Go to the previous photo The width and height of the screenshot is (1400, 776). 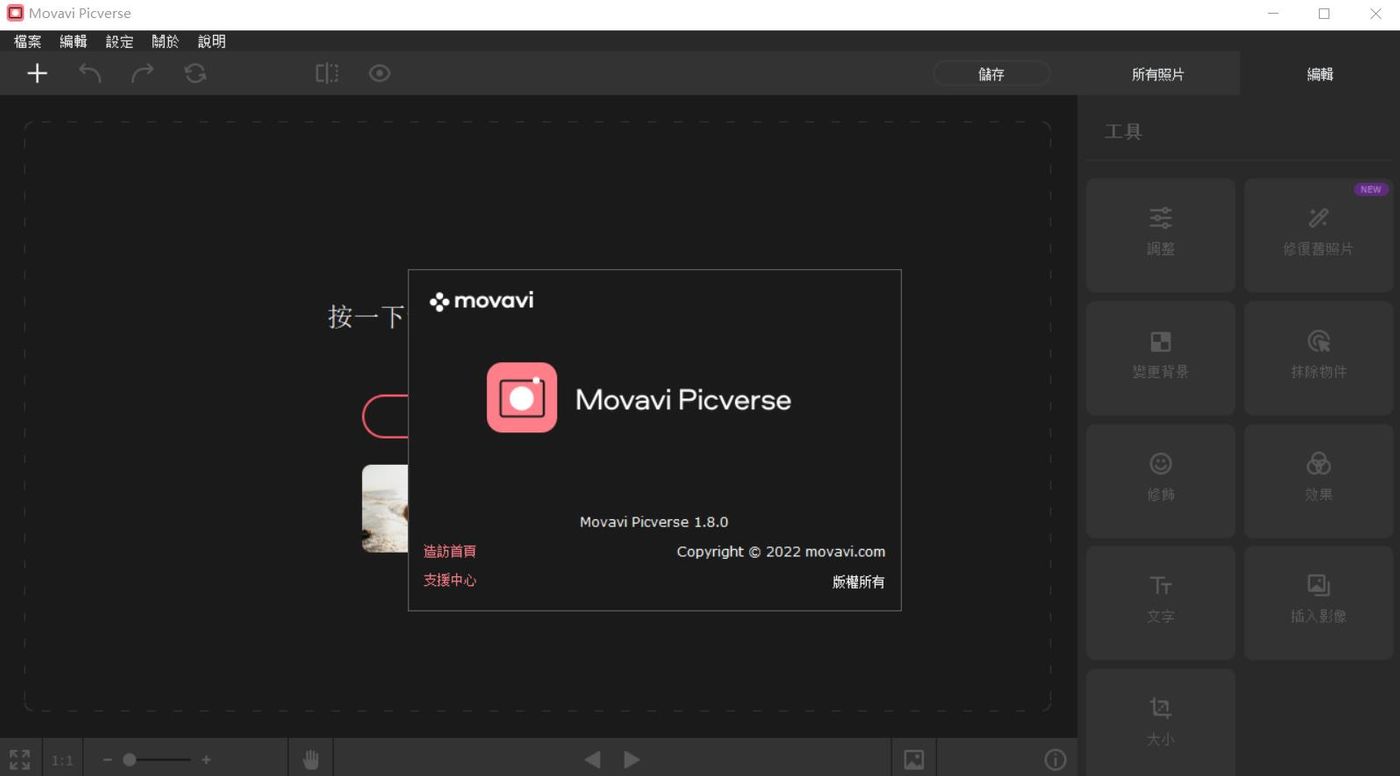(x=593, y=760)
